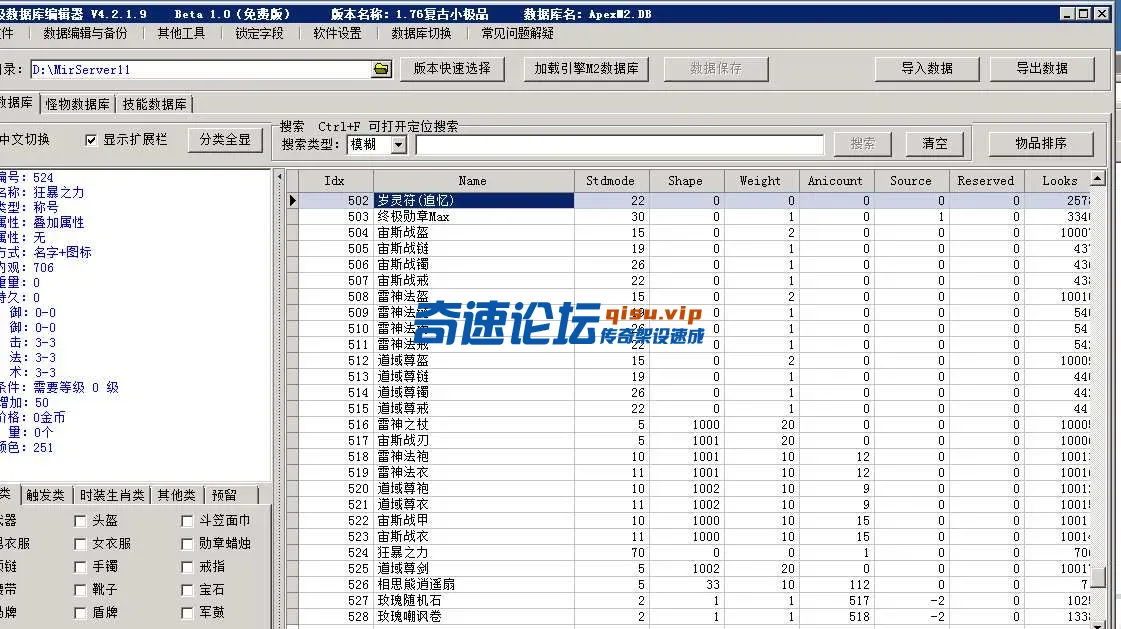Sort by the Reserved column header
Screen dimensions: 1121x629
point(985,181)
